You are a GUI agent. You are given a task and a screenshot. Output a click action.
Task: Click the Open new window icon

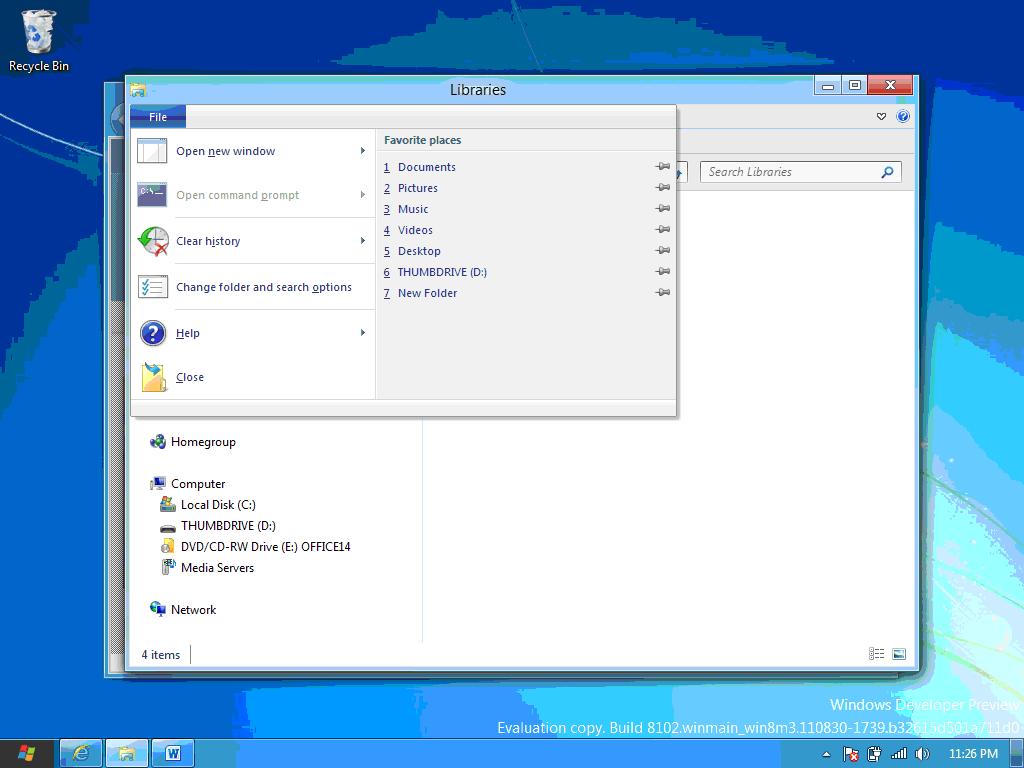(153, 151)
